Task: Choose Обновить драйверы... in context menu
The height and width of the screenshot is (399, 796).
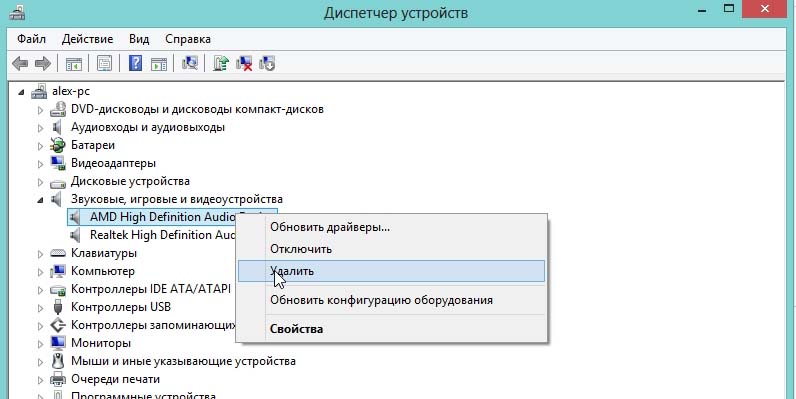Action: 391,227
